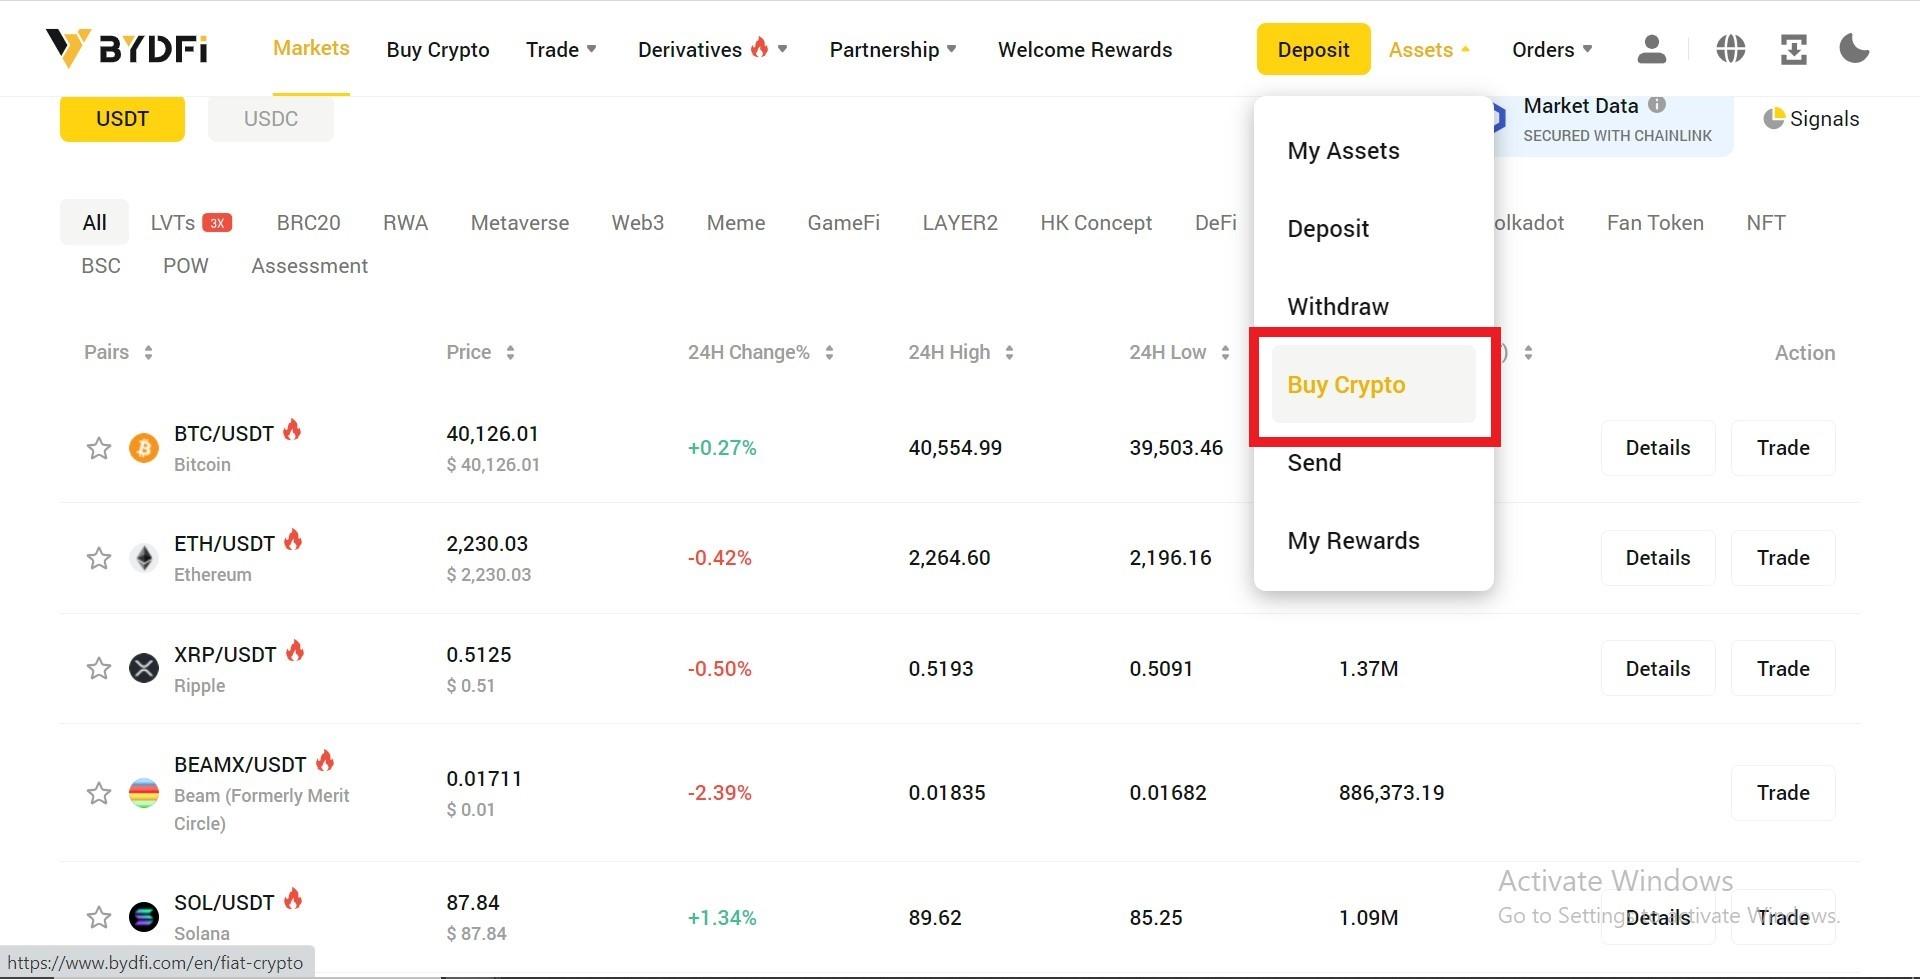Switch to the Fan Token category
Viewport: 1920px width, 979px height.
[x=1655, y=223]
